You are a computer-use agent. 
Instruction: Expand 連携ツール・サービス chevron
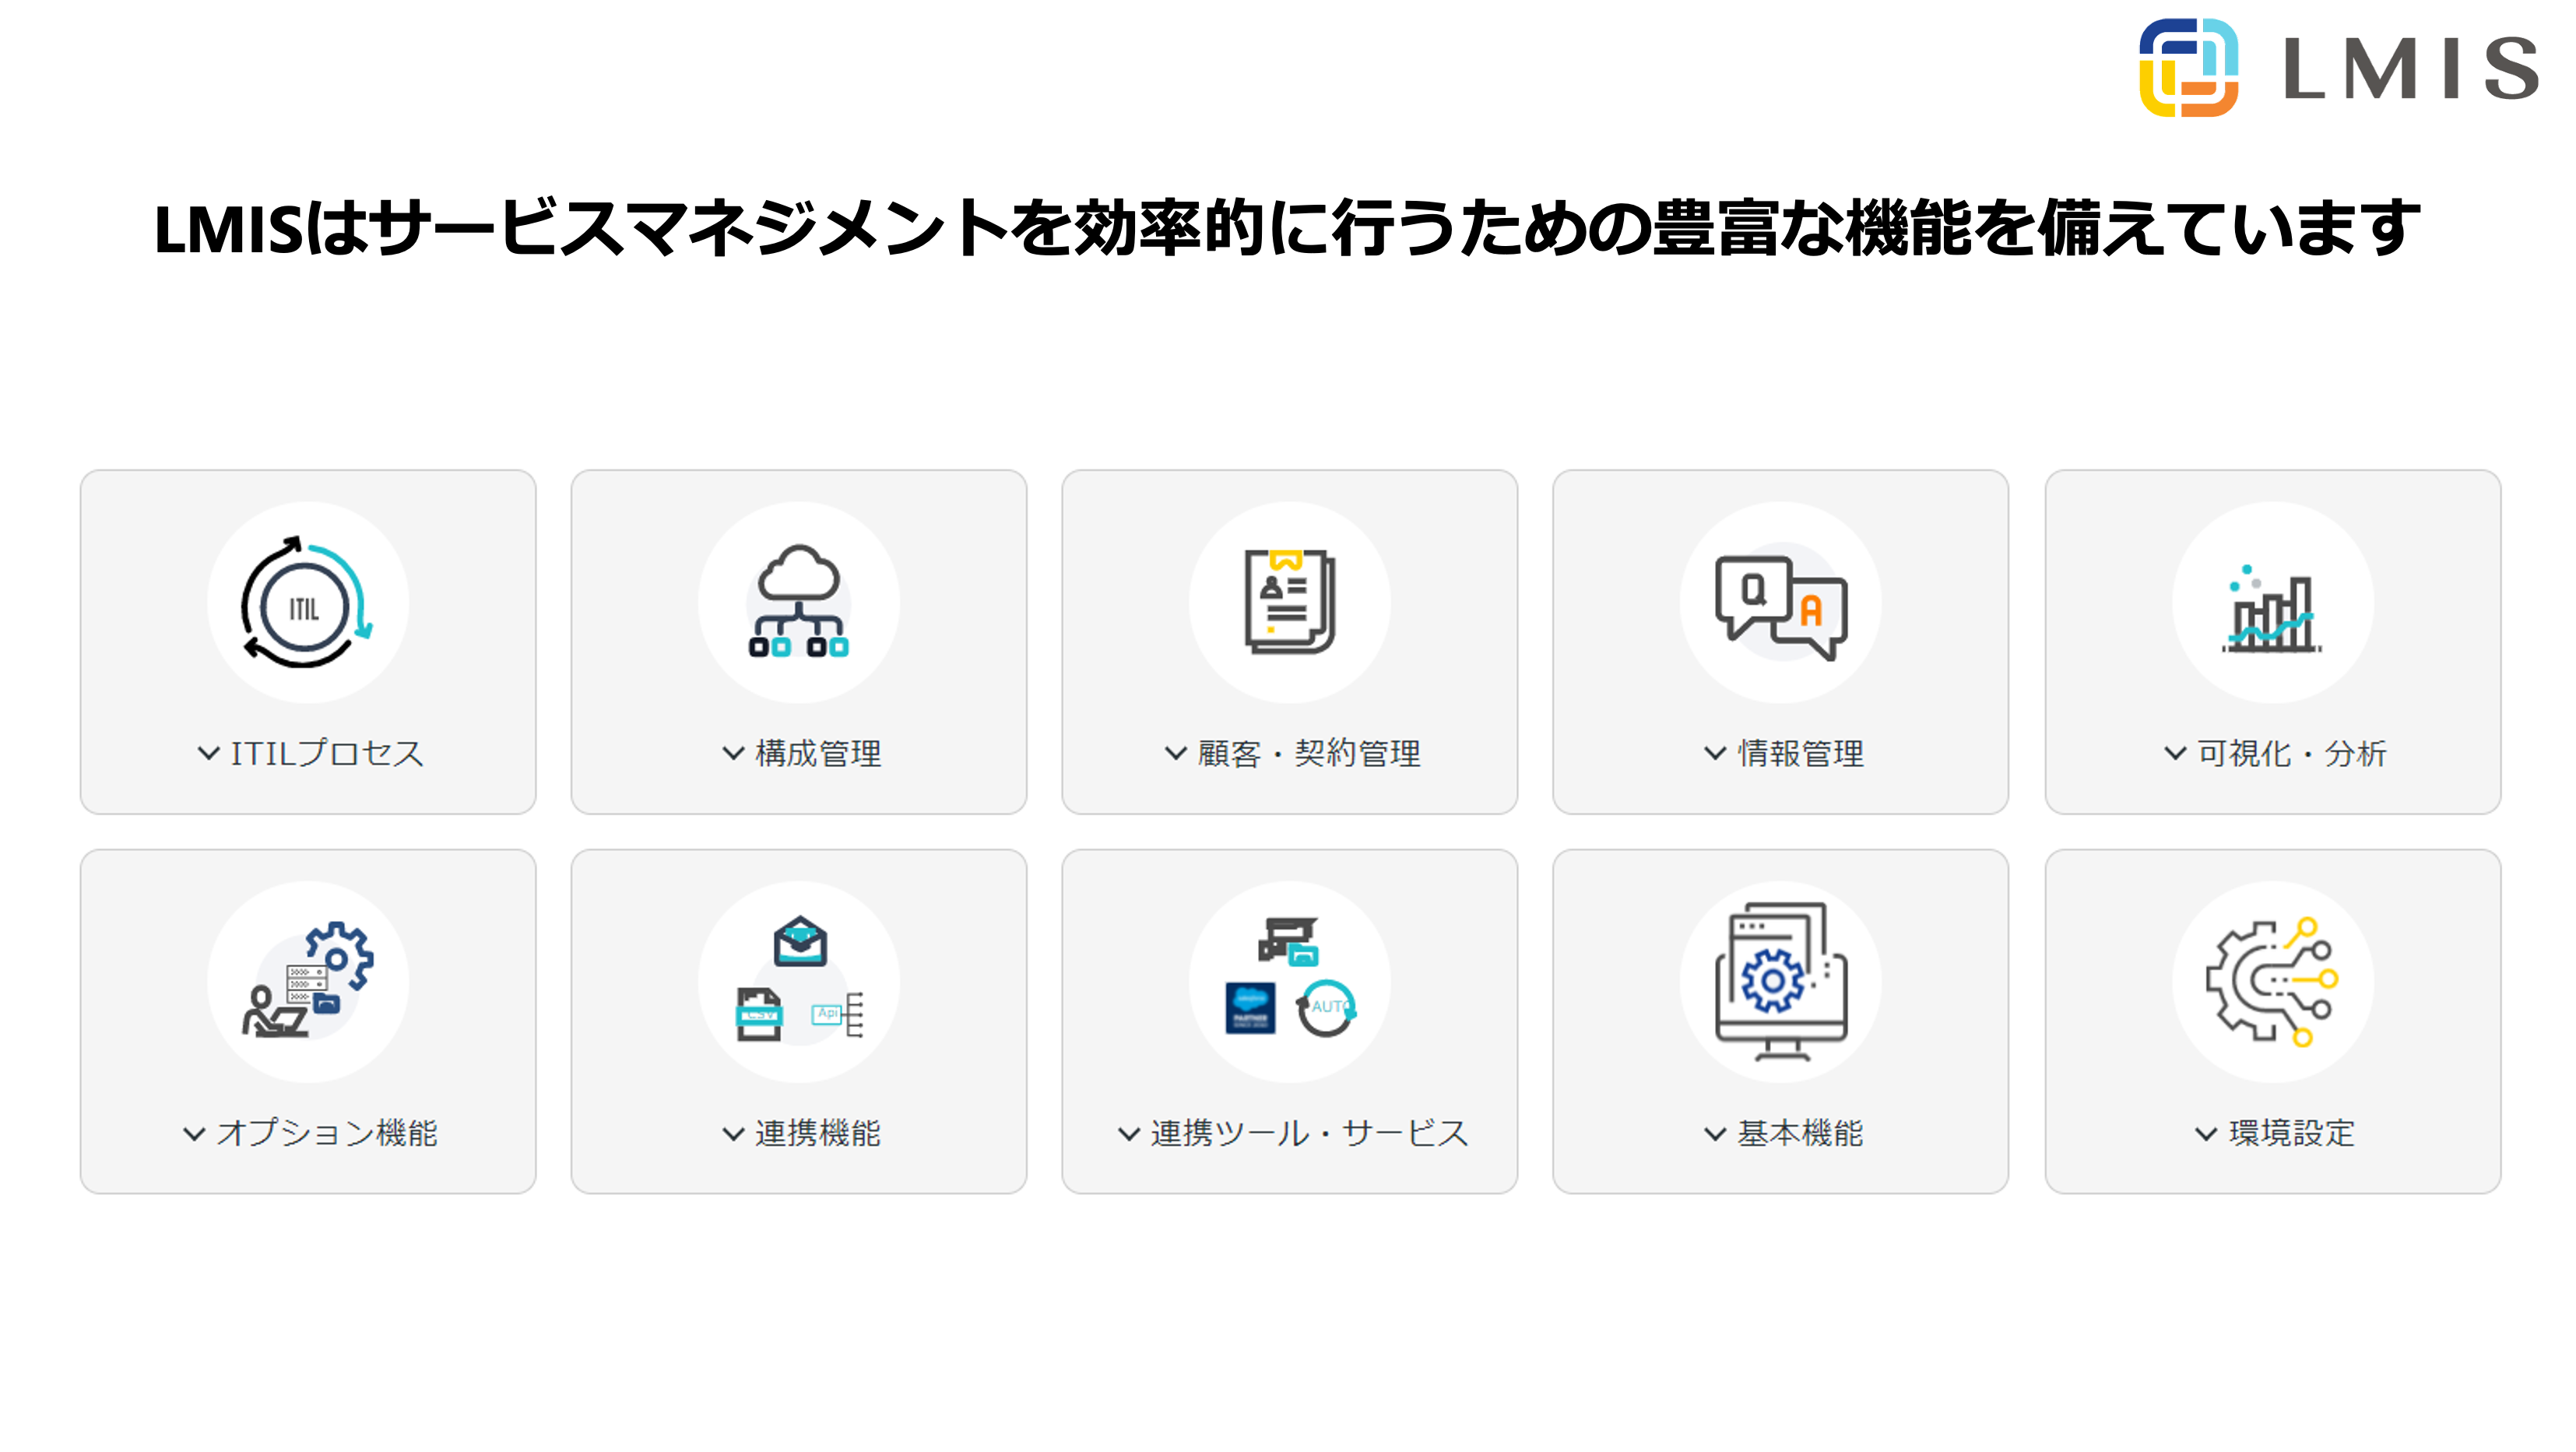click(x=1128, y=1134)
